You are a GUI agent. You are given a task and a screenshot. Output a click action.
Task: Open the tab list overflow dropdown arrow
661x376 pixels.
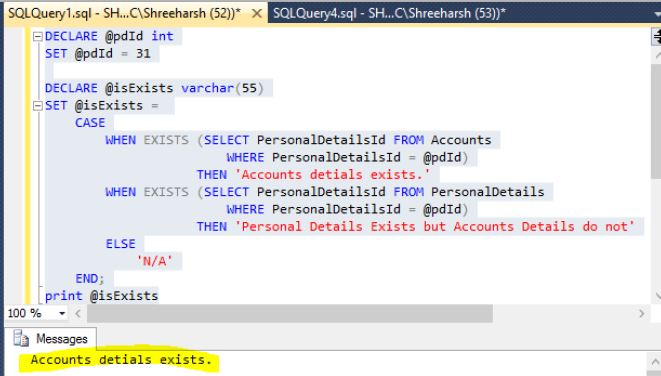pos(657,14)
